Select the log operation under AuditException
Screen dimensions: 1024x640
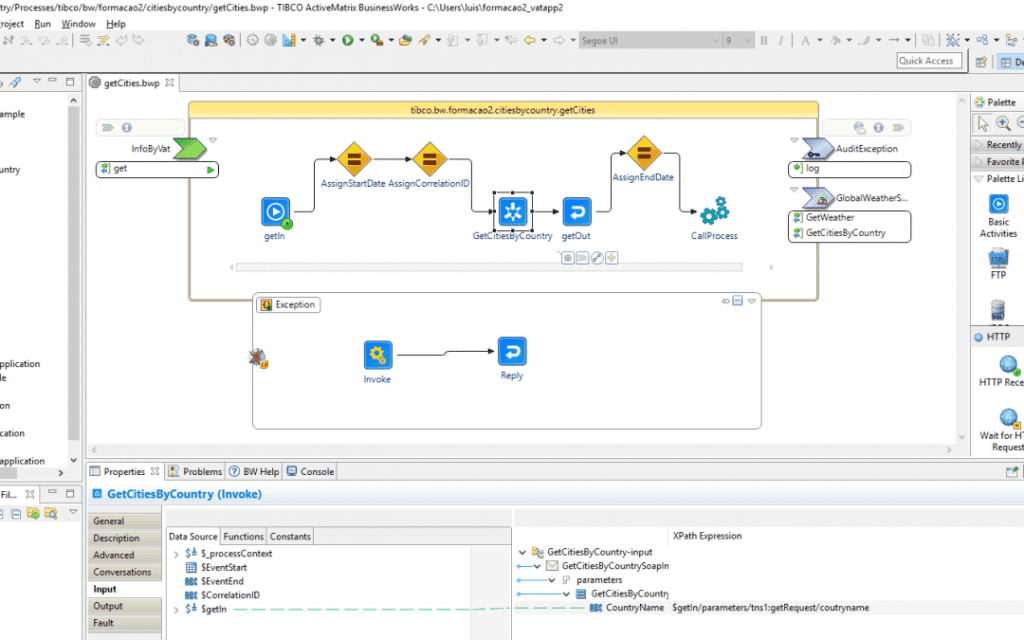[x=850, y=169]
